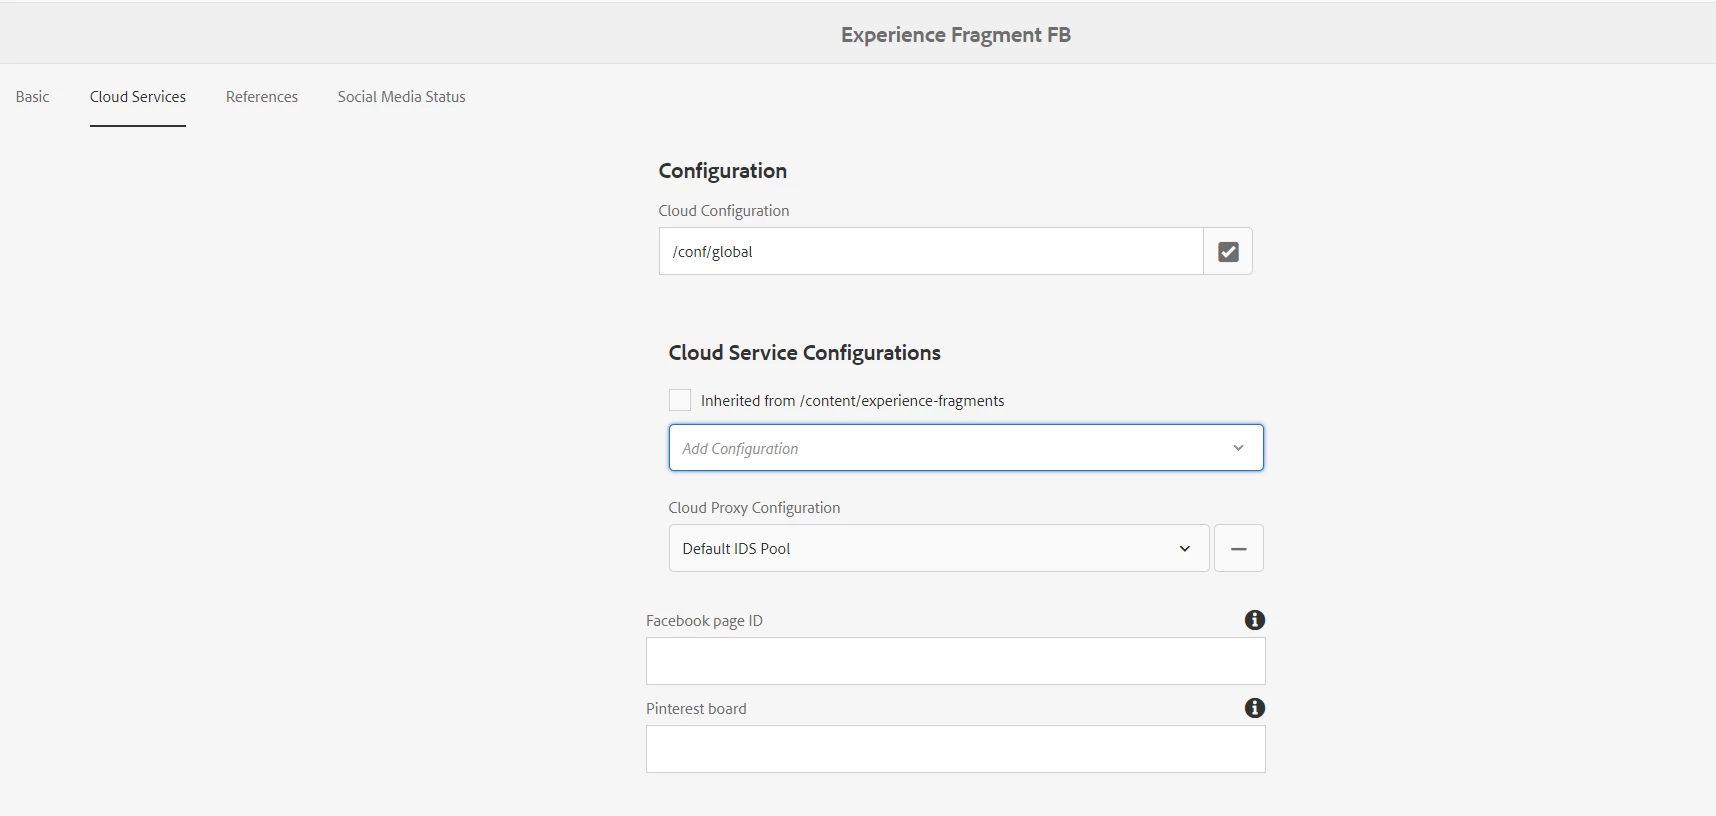Click the Cloud Service Configurations heading
Image resolution: width=1716 pixels, height=816 pixels.
(x=804, y=353)
